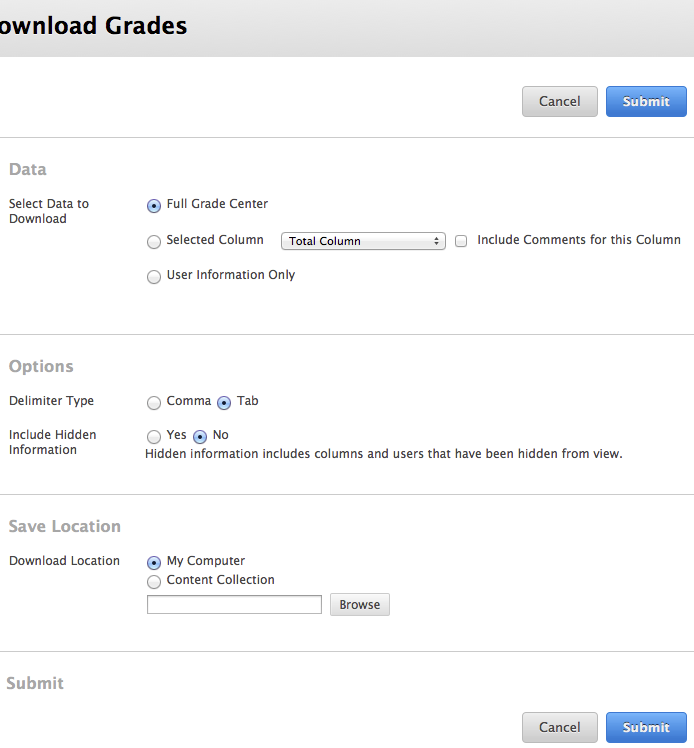Select User Information Only option

(154, 277)
